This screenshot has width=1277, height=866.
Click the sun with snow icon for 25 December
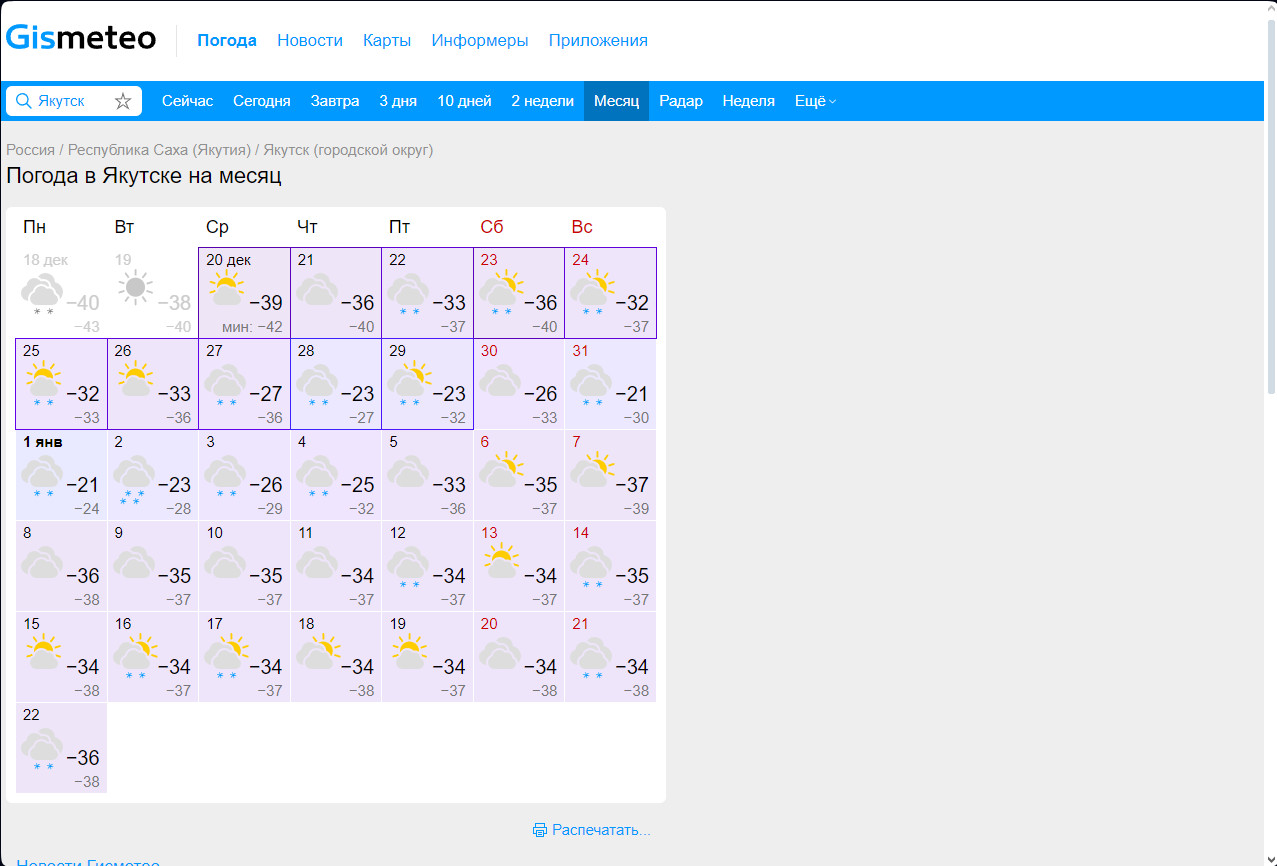pos(43,384)
